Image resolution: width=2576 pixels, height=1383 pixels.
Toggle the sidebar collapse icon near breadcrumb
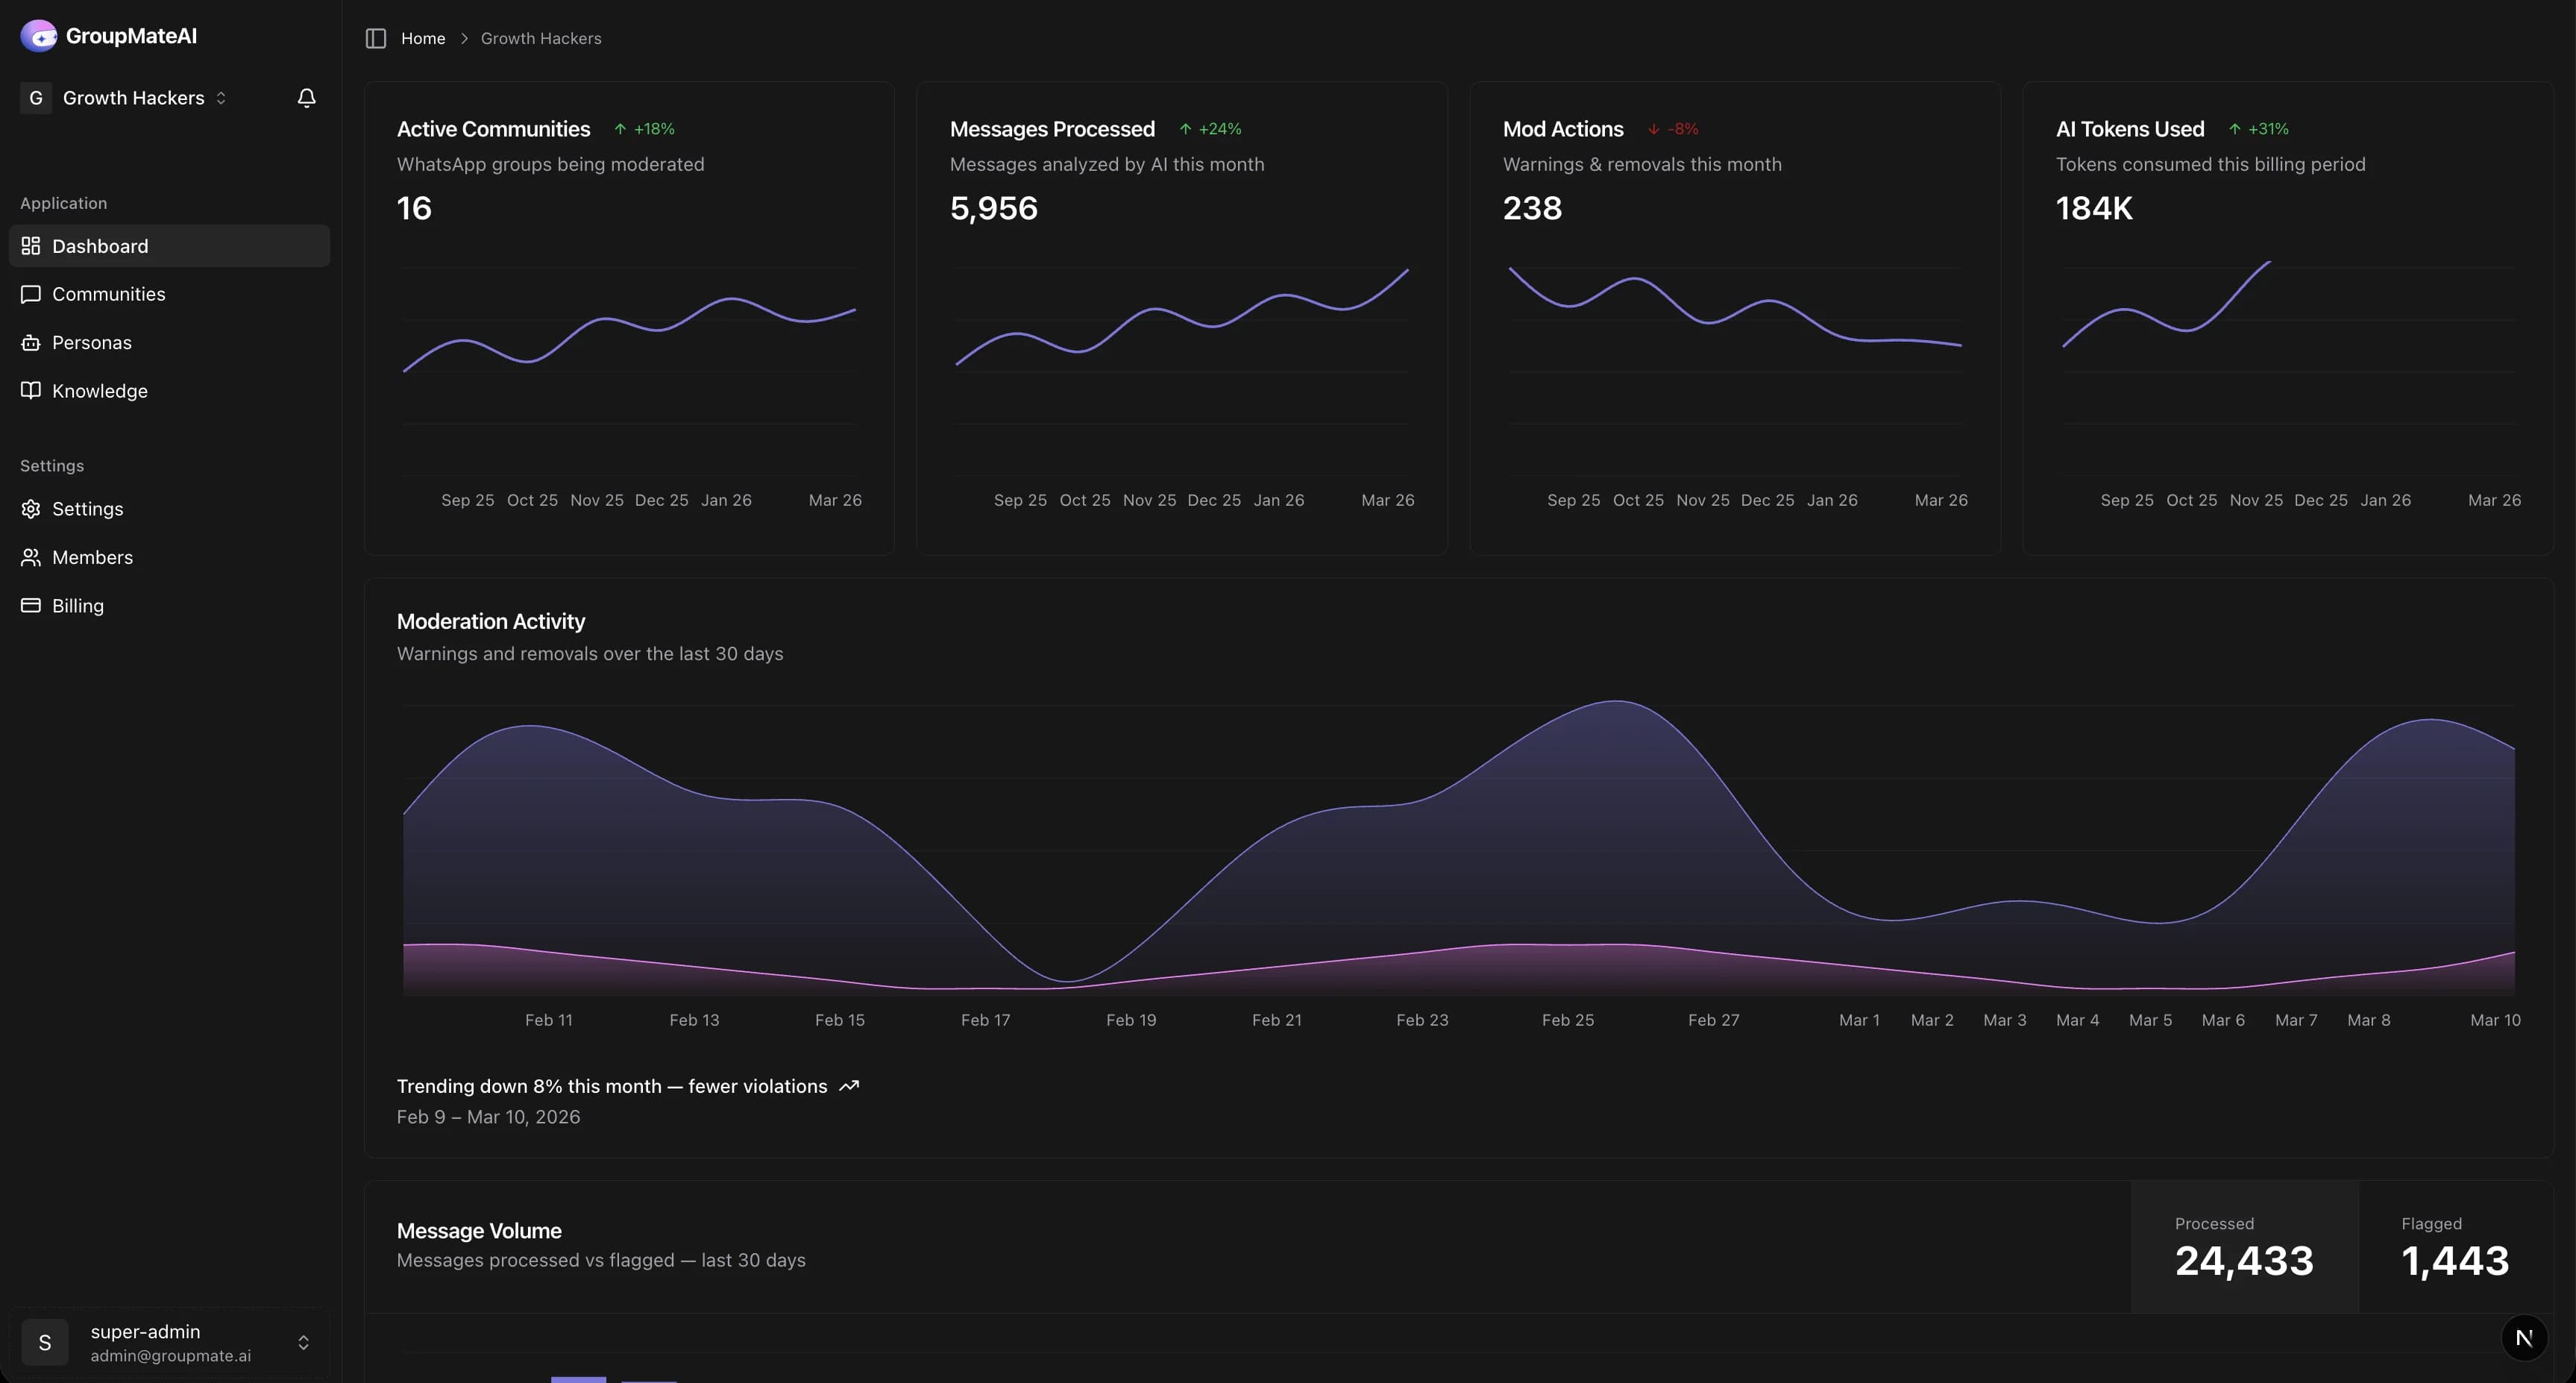[x=375, y=38]
